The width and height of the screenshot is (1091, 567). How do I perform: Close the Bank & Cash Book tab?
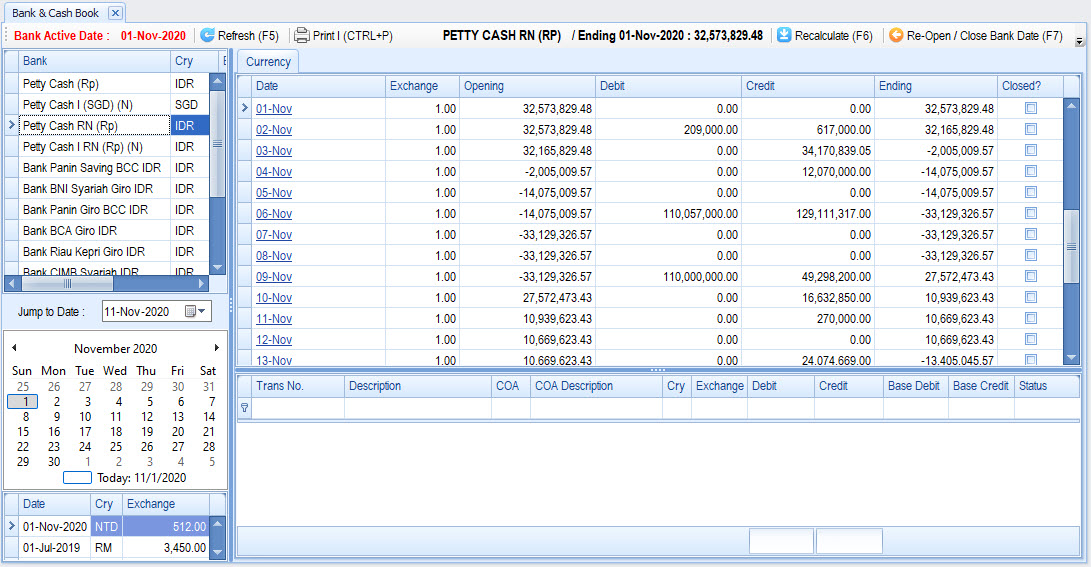[115, 13]
